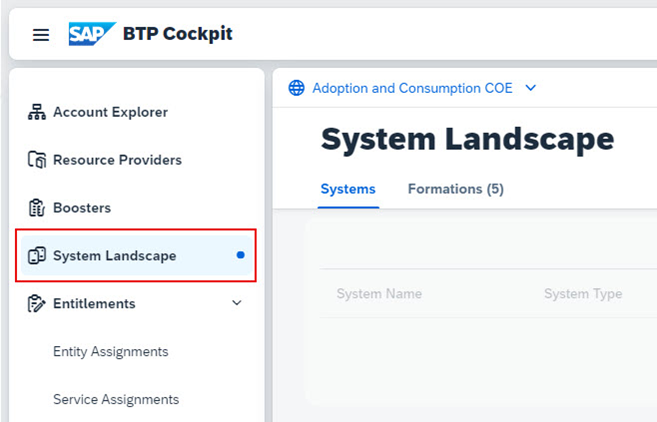Select the Systems tab
This screenshot has height=422, width=657.
click(x=348, y=189)
